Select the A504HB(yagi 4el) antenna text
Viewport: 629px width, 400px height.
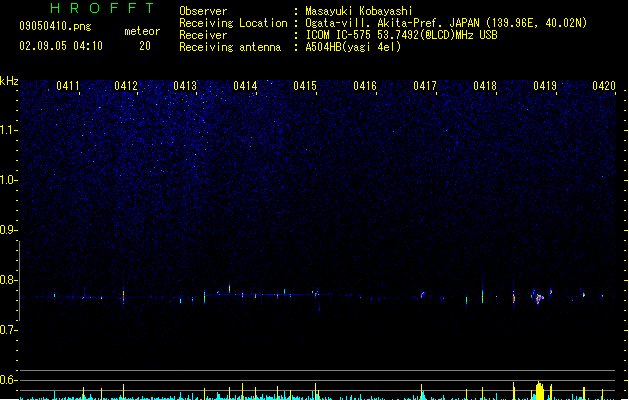coord(353,47)
